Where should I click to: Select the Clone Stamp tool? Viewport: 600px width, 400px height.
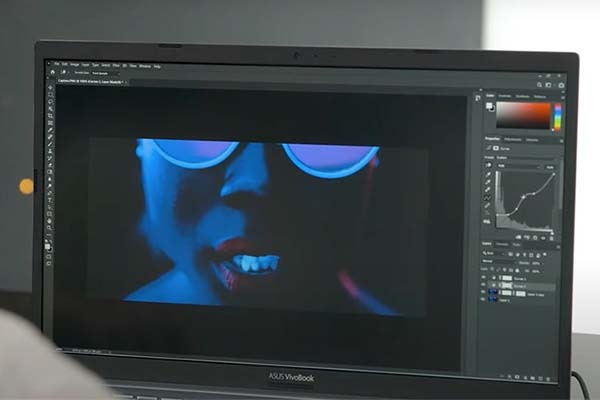click(50, 151)
